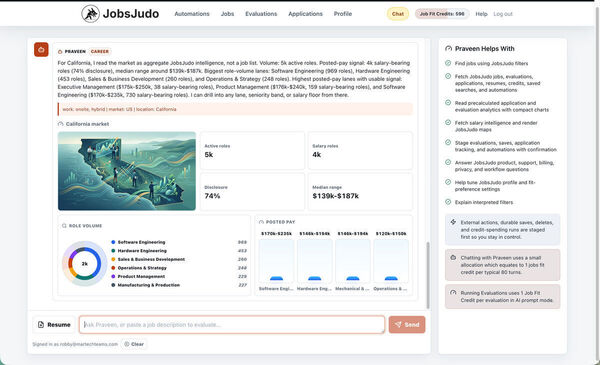Click the Clear chat button

(134, 344)
